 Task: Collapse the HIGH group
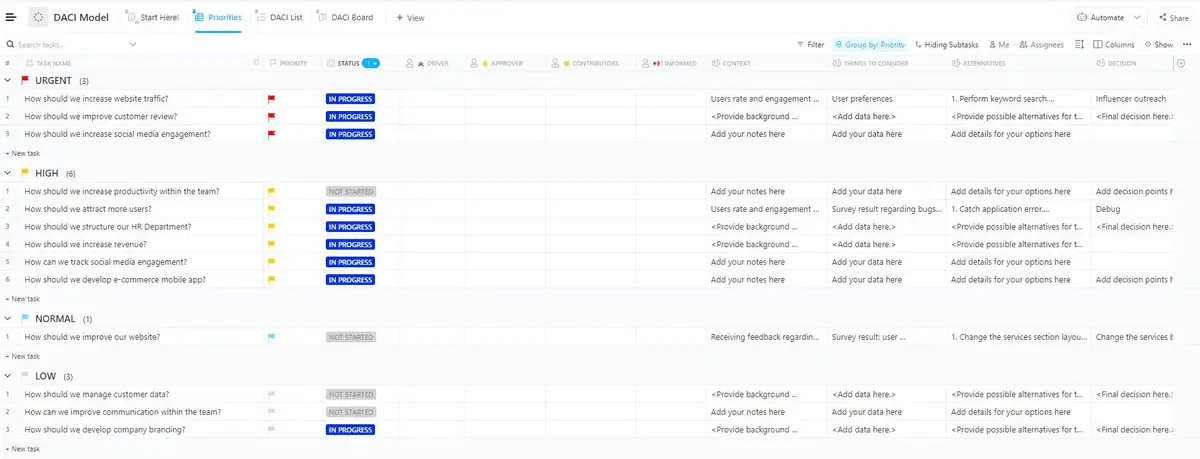point(9,173)
